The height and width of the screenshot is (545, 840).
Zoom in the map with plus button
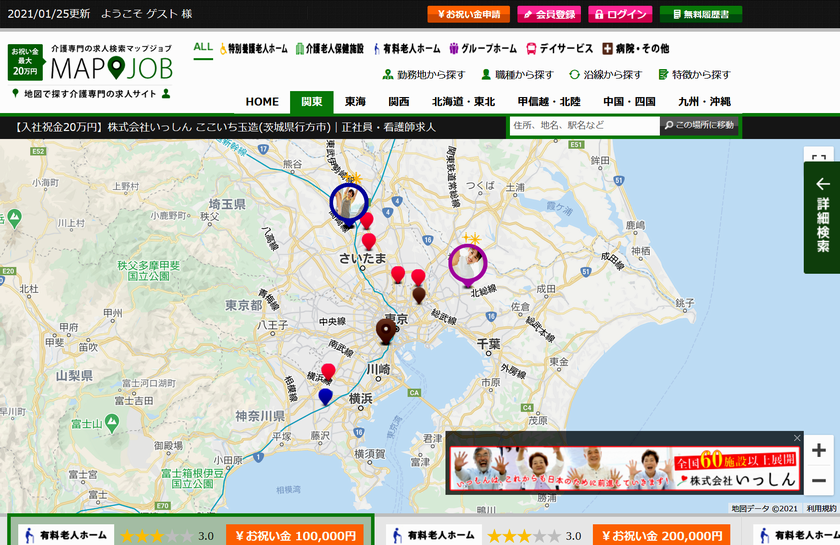point(818,450)
